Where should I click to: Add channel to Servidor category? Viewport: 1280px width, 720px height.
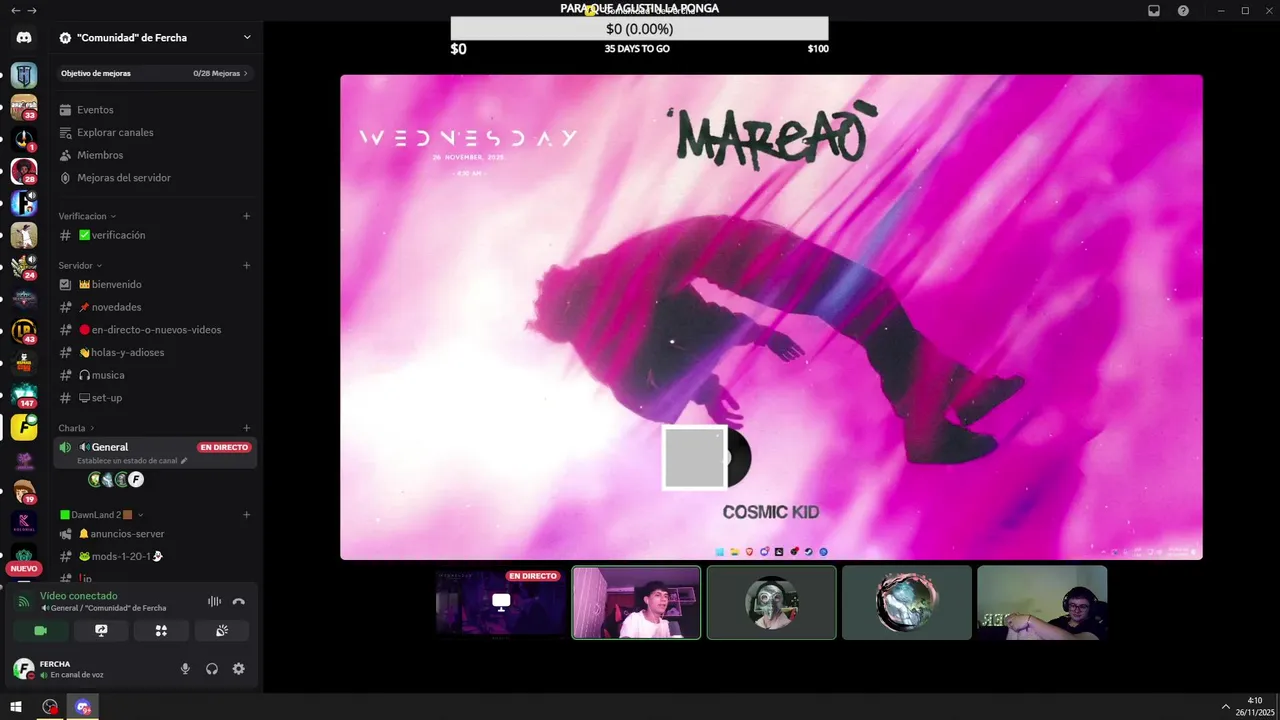246,265
